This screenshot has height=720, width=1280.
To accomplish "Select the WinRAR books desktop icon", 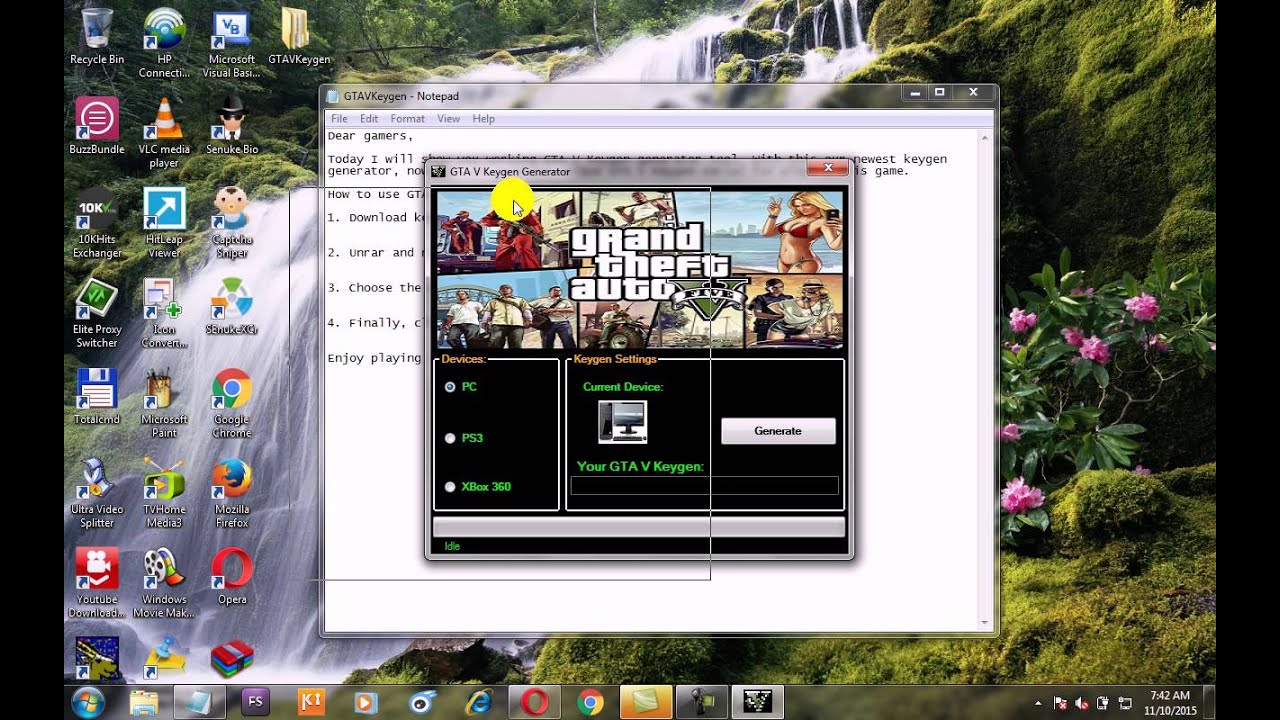I will 232,659.
